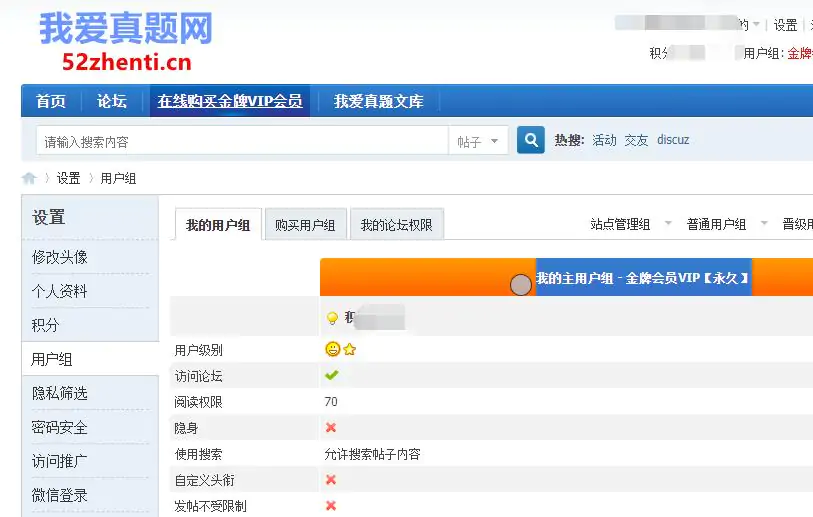Click the 阅读权限 value 70
The image size is (813, 517).
click(331, 401)
